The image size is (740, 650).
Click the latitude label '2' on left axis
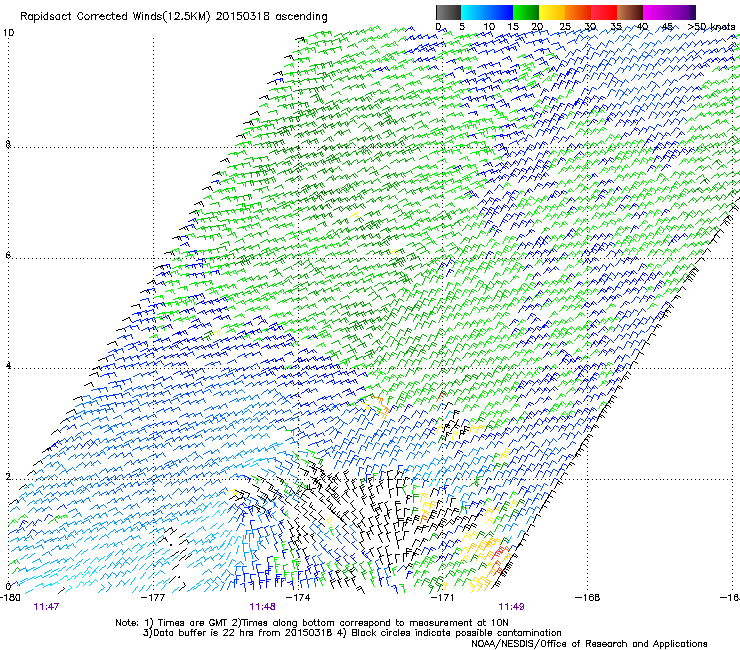point(8,477)
